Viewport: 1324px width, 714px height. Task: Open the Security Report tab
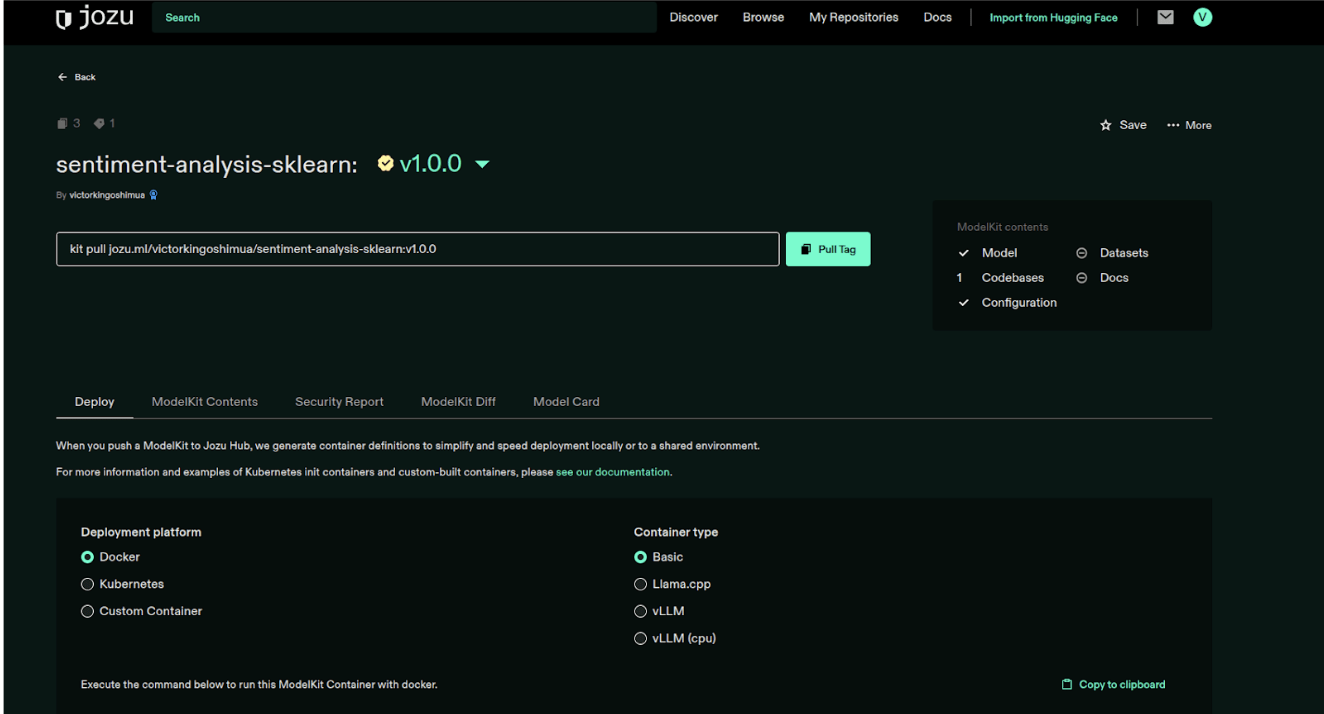click(x=339, y=402)
